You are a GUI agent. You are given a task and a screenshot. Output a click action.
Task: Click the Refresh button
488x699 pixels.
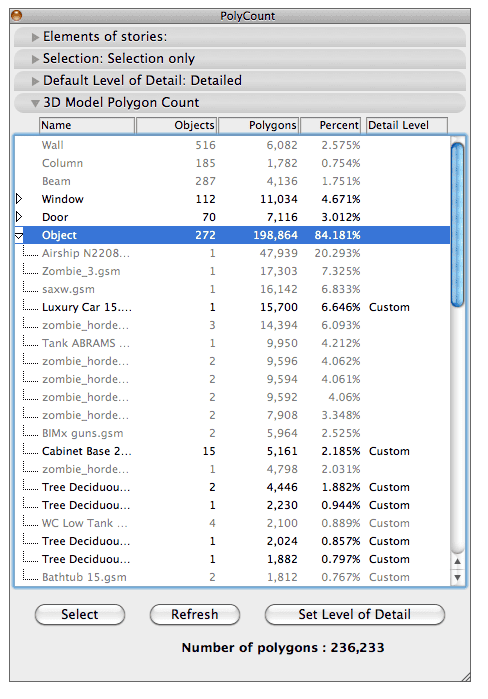click(195, 614)
